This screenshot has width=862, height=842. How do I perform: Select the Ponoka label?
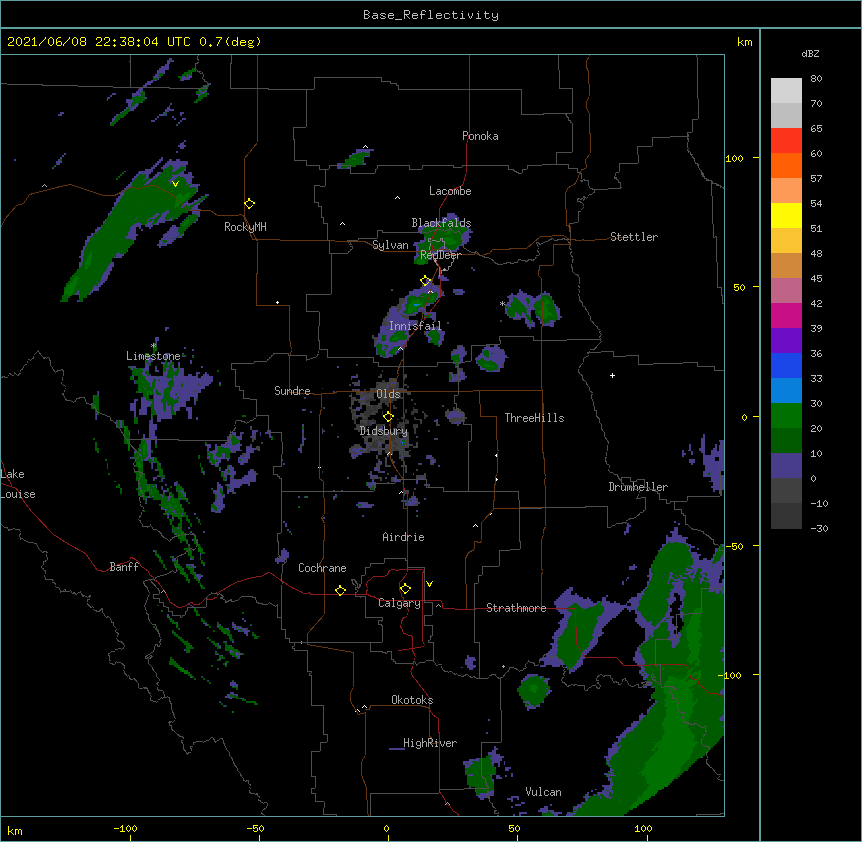point(480,136)
